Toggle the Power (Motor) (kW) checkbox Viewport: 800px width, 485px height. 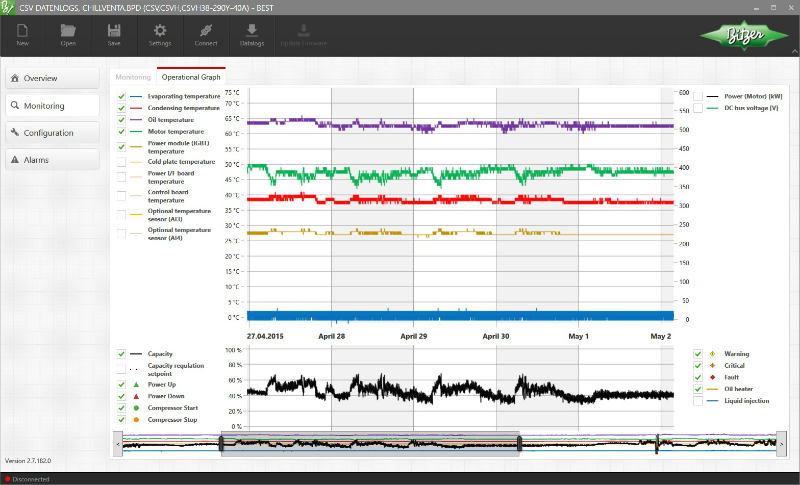[x=698, y=96]
